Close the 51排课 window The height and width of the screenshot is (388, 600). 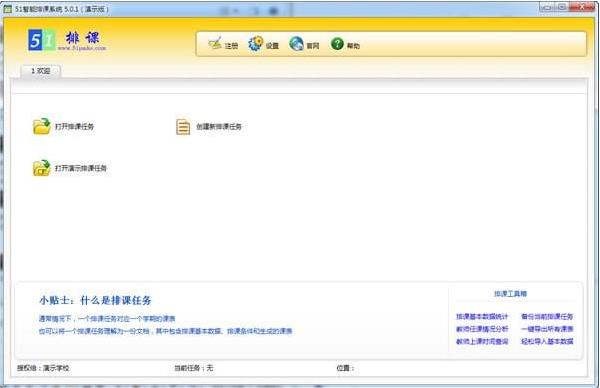pos(582,7)
